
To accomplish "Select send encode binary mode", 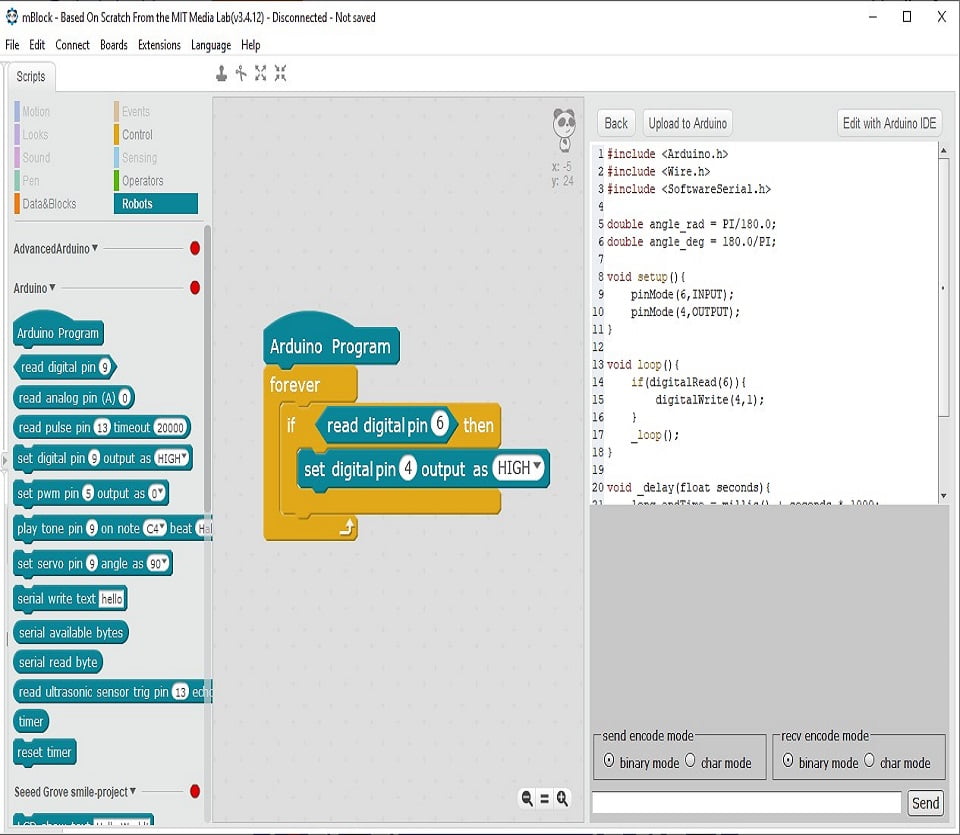I will [609, 760].
